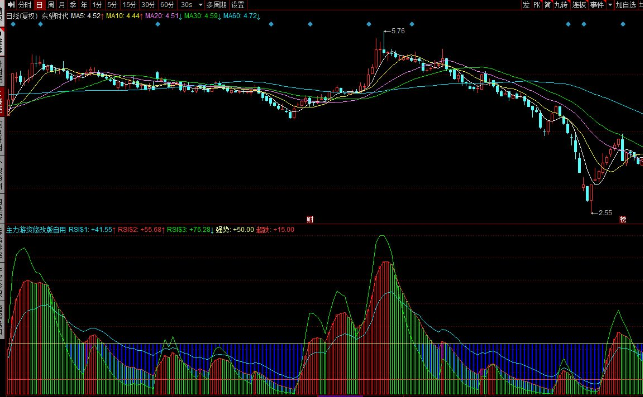Select the 周 weekly period tab
643x397 pixels.
(x=51, y=5)
